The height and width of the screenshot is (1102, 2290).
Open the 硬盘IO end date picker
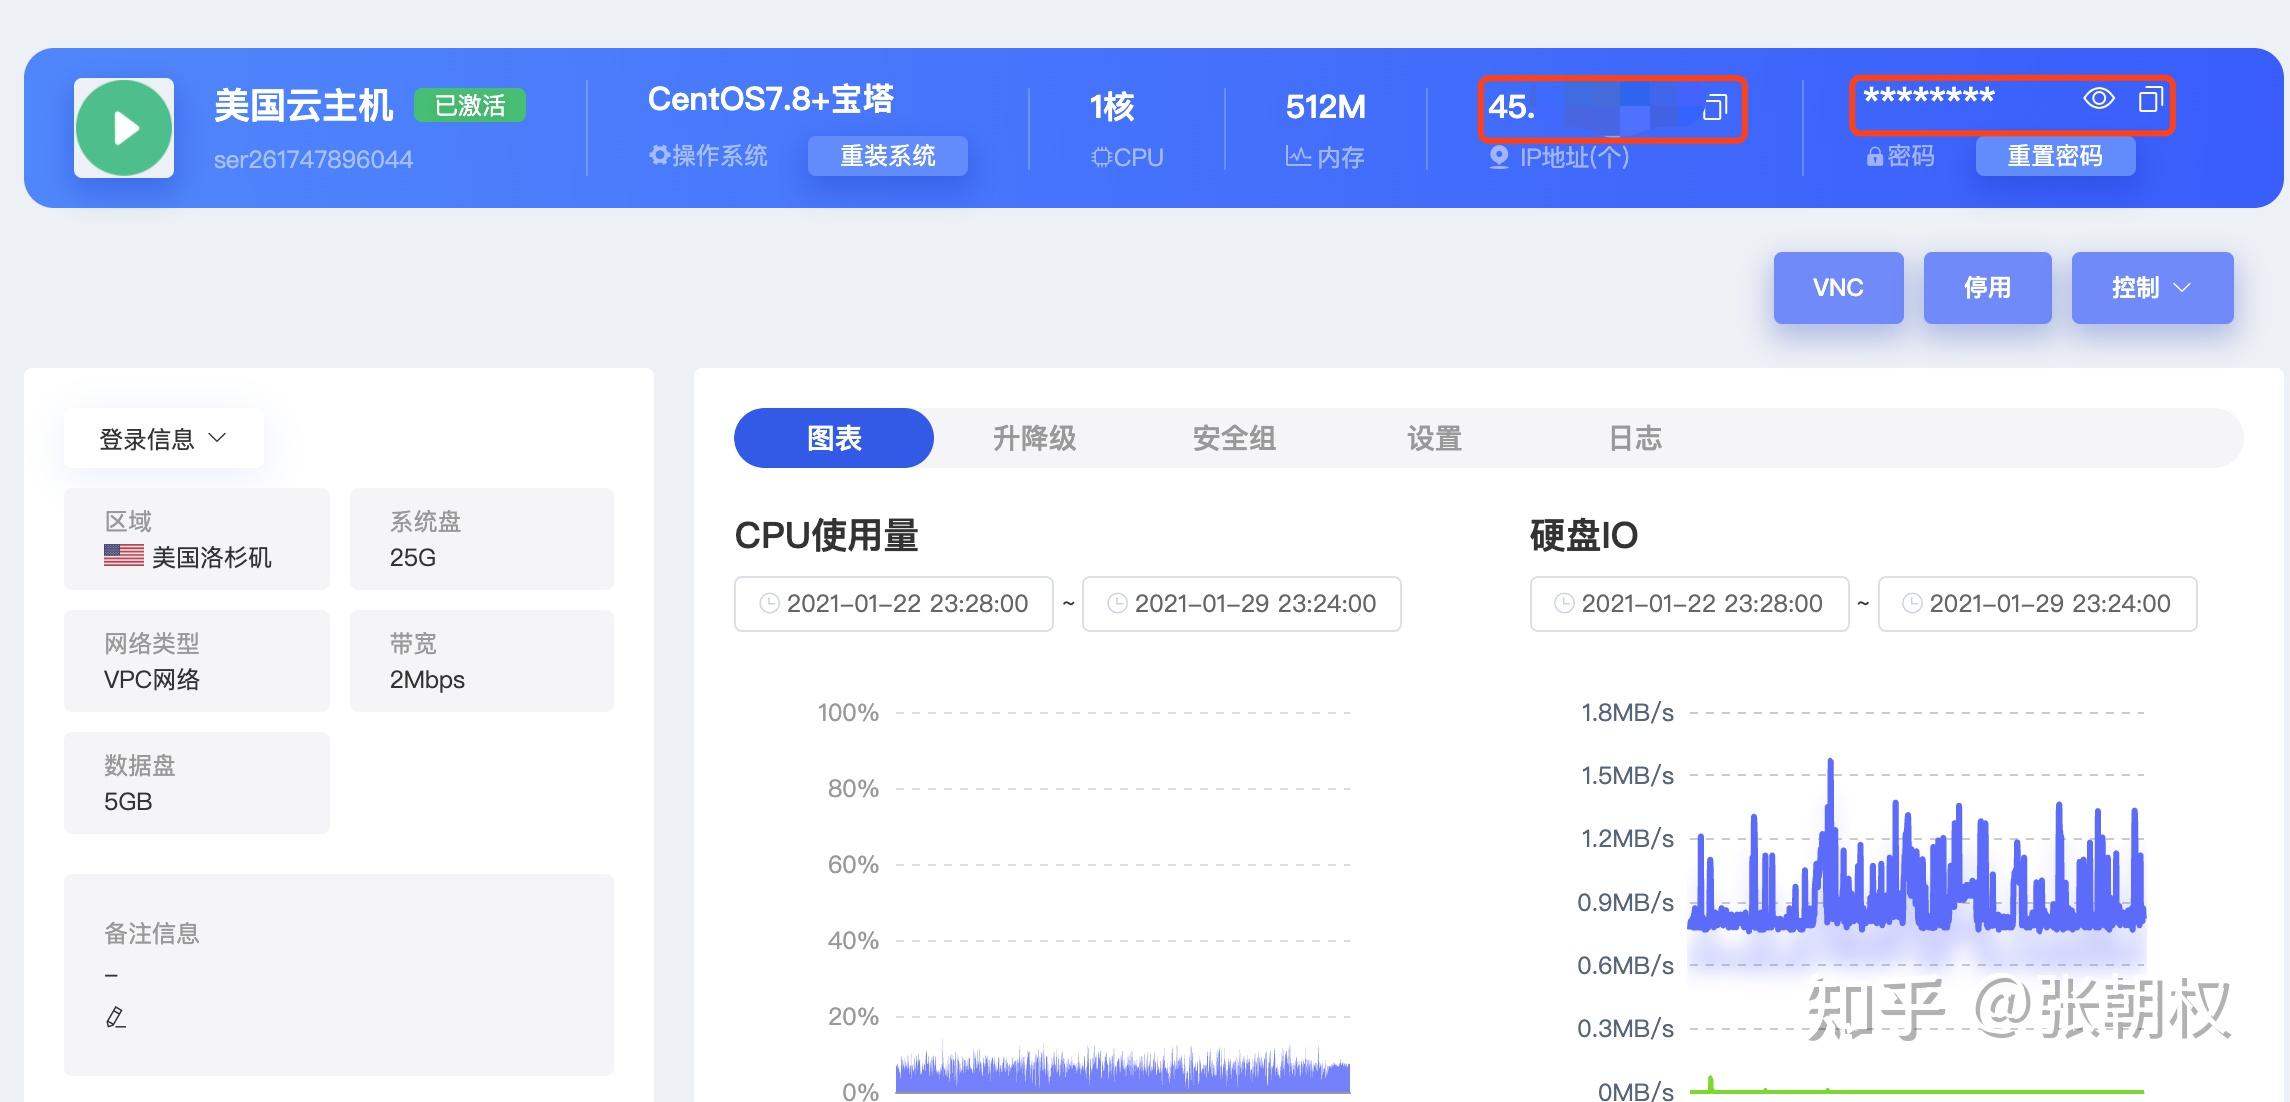click(x=2037, y=603)
